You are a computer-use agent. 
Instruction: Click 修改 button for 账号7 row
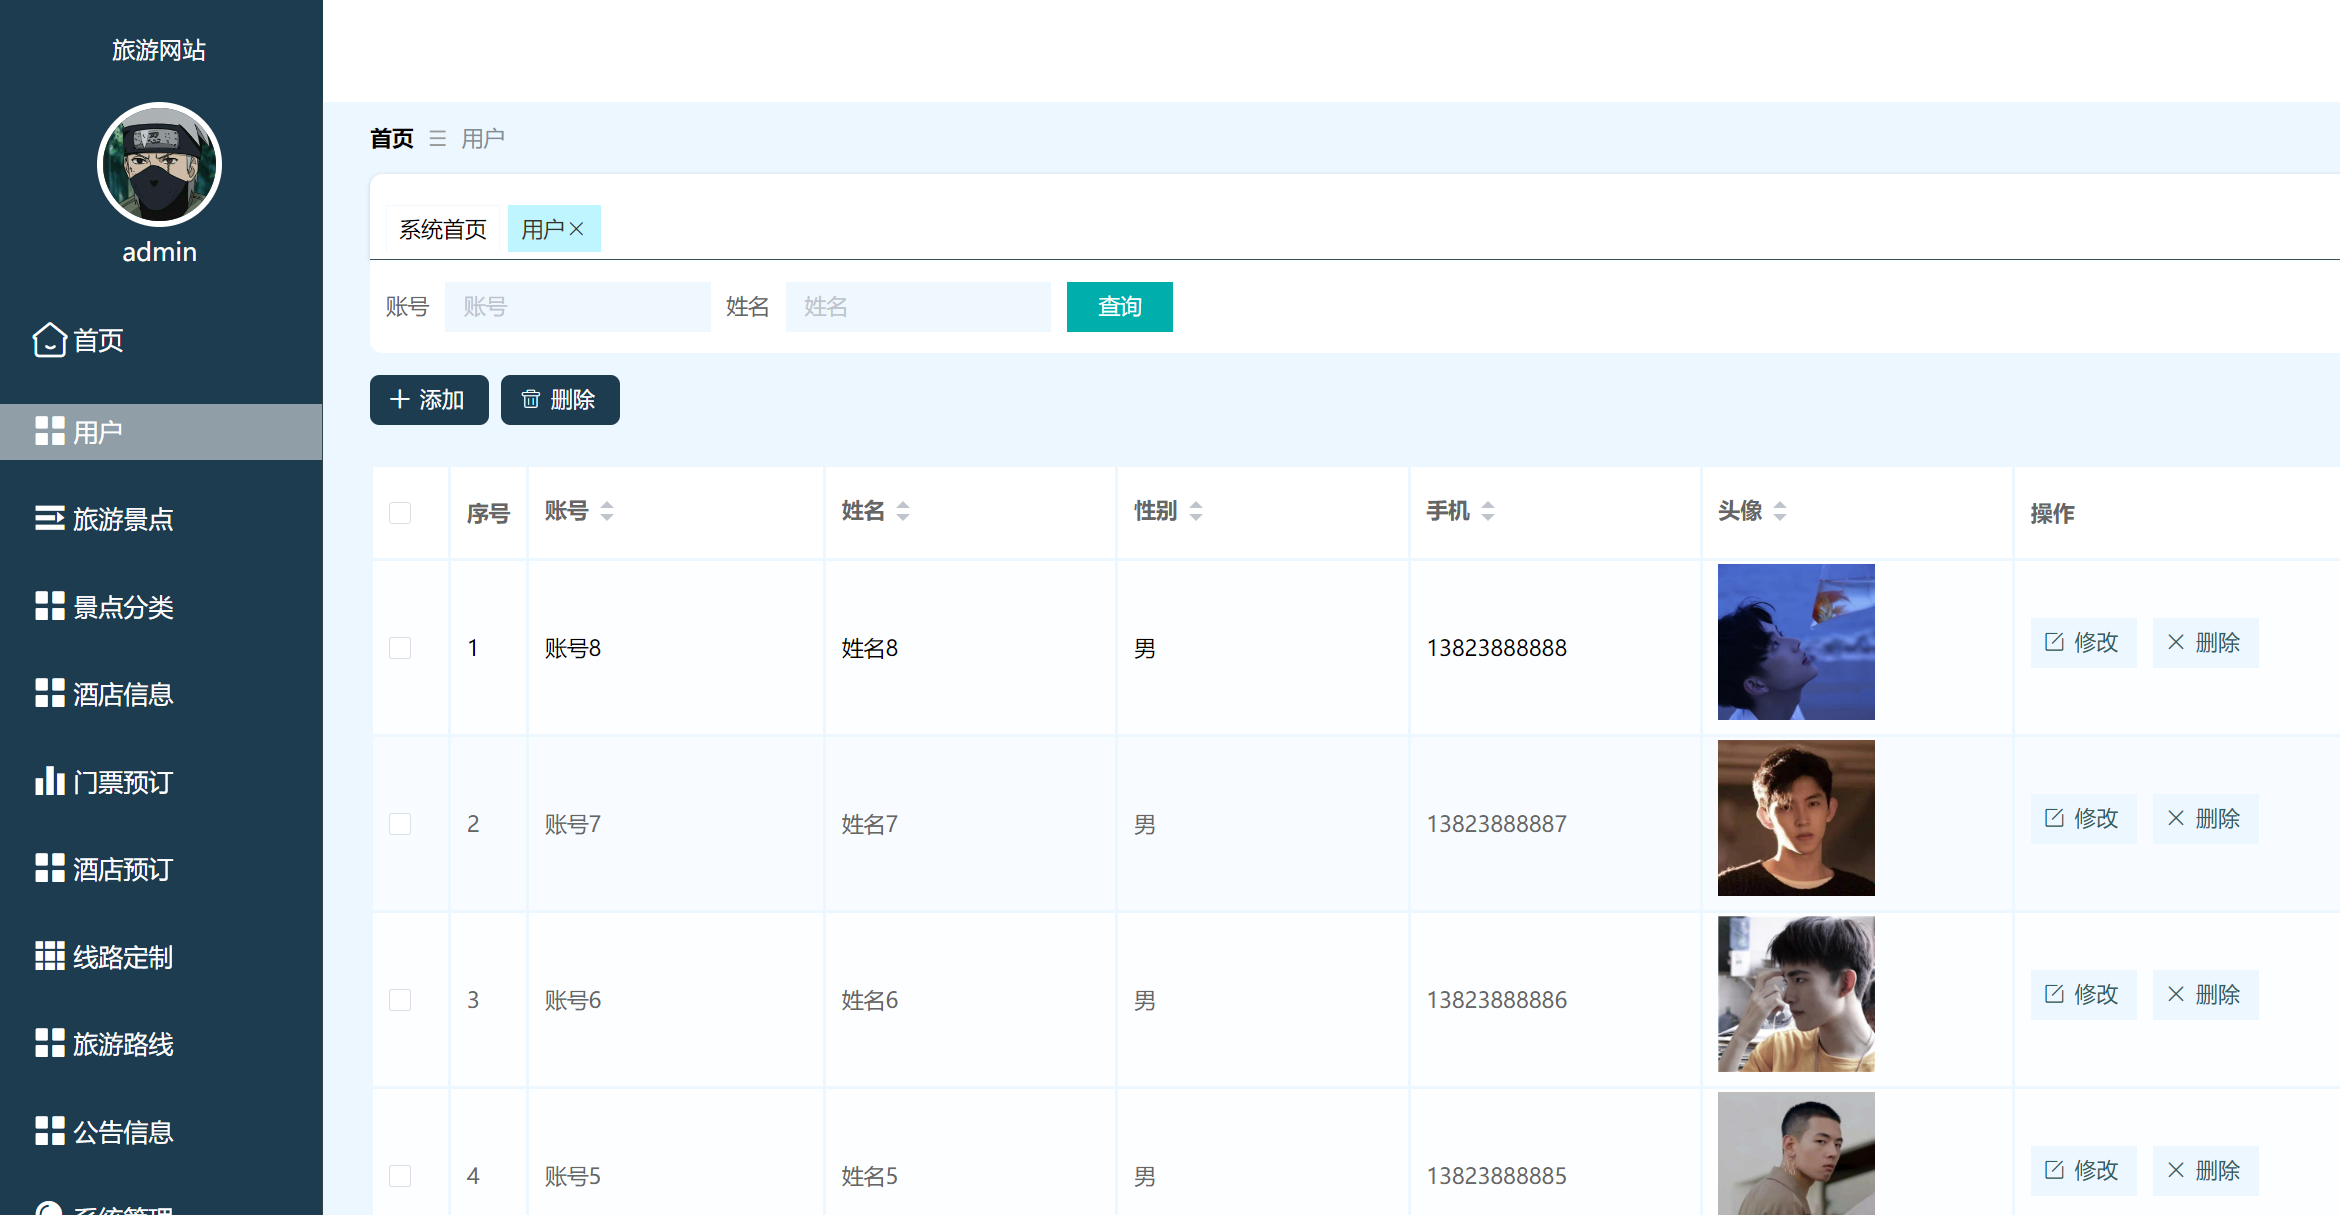click(x=2083, y=818)
